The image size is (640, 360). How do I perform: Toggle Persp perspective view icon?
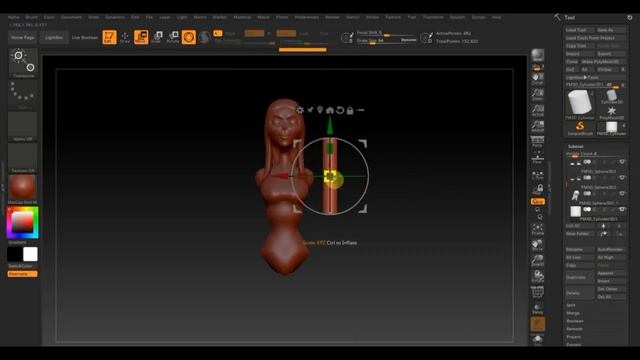tap(538, 142)
